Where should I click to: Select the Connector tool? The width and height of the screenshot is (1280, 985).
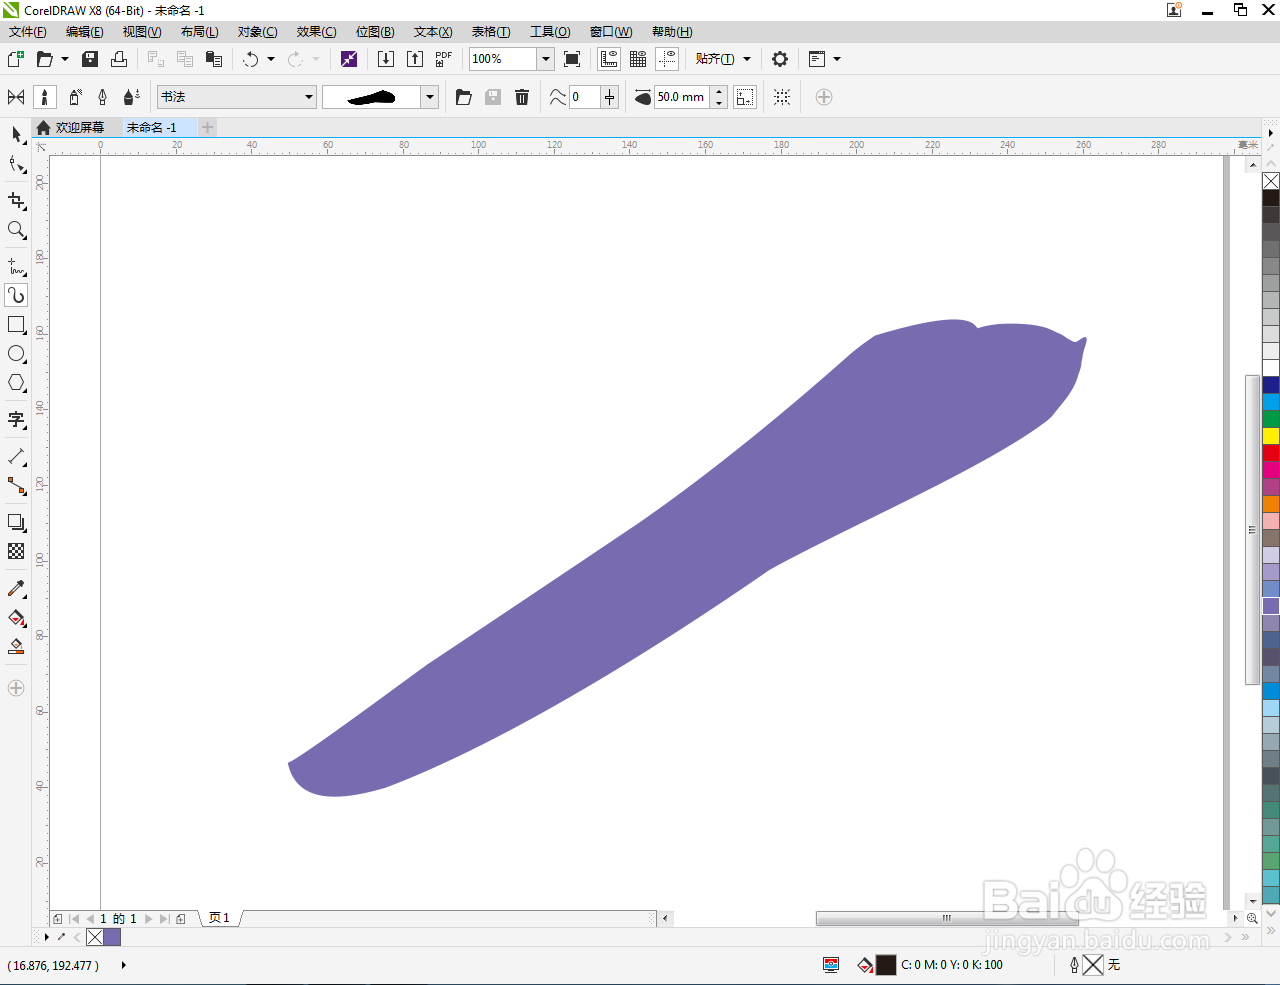(16, 486)
